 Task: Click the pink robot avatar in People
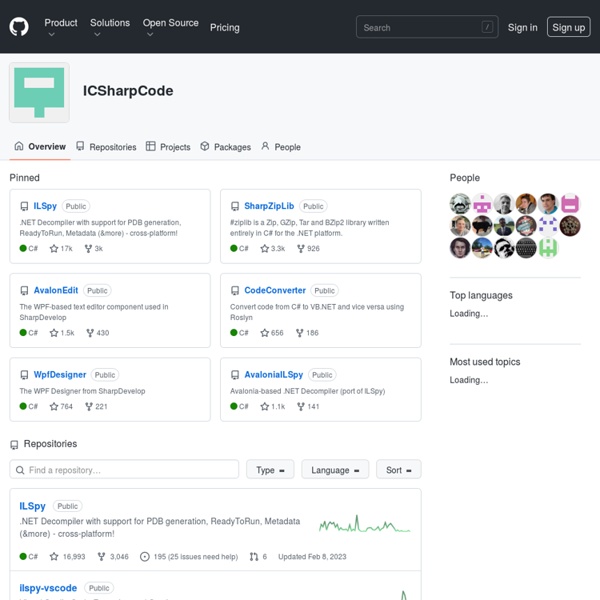point(482,203)
